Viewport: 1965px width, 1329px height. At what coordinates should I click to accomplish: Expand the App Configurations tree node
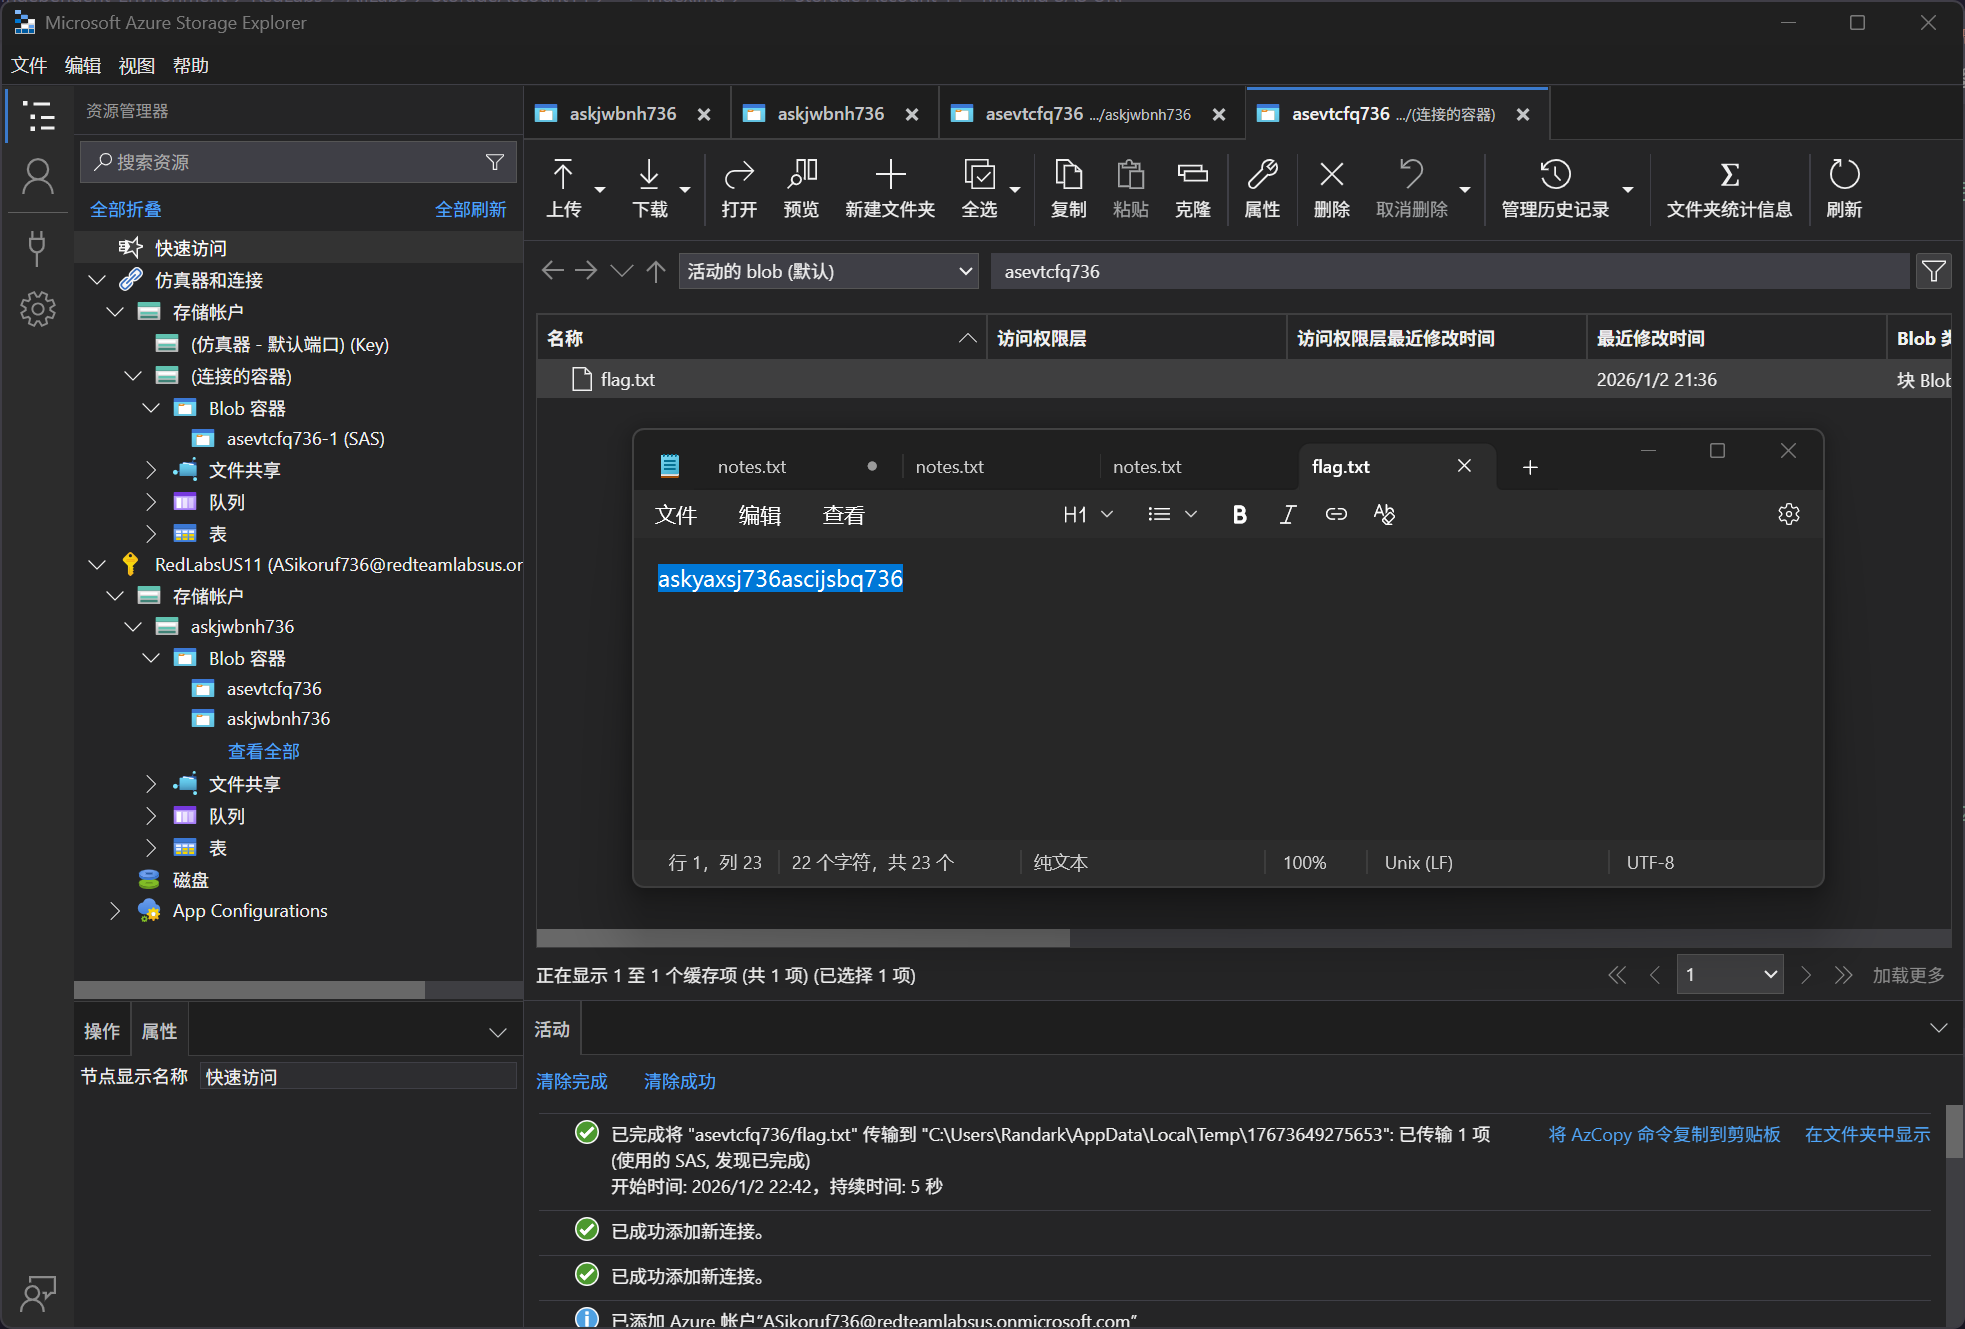point(115,911)
